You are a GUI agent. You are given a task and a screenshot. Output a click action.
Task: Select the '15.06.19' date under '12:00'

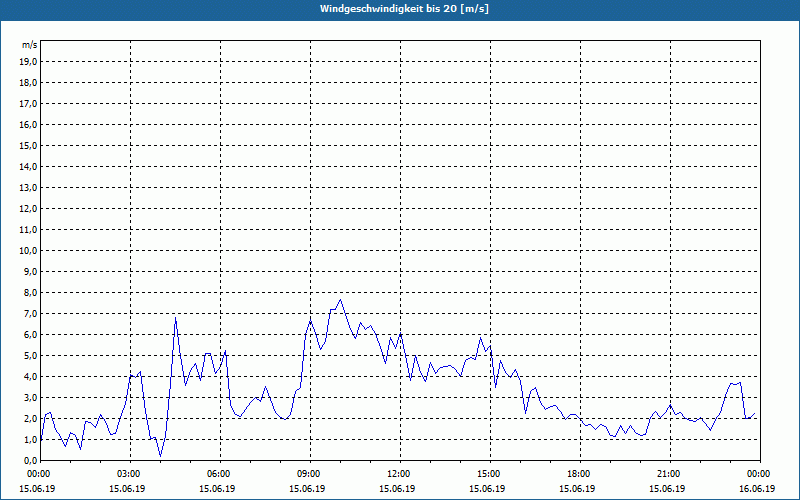click(397, 489)
